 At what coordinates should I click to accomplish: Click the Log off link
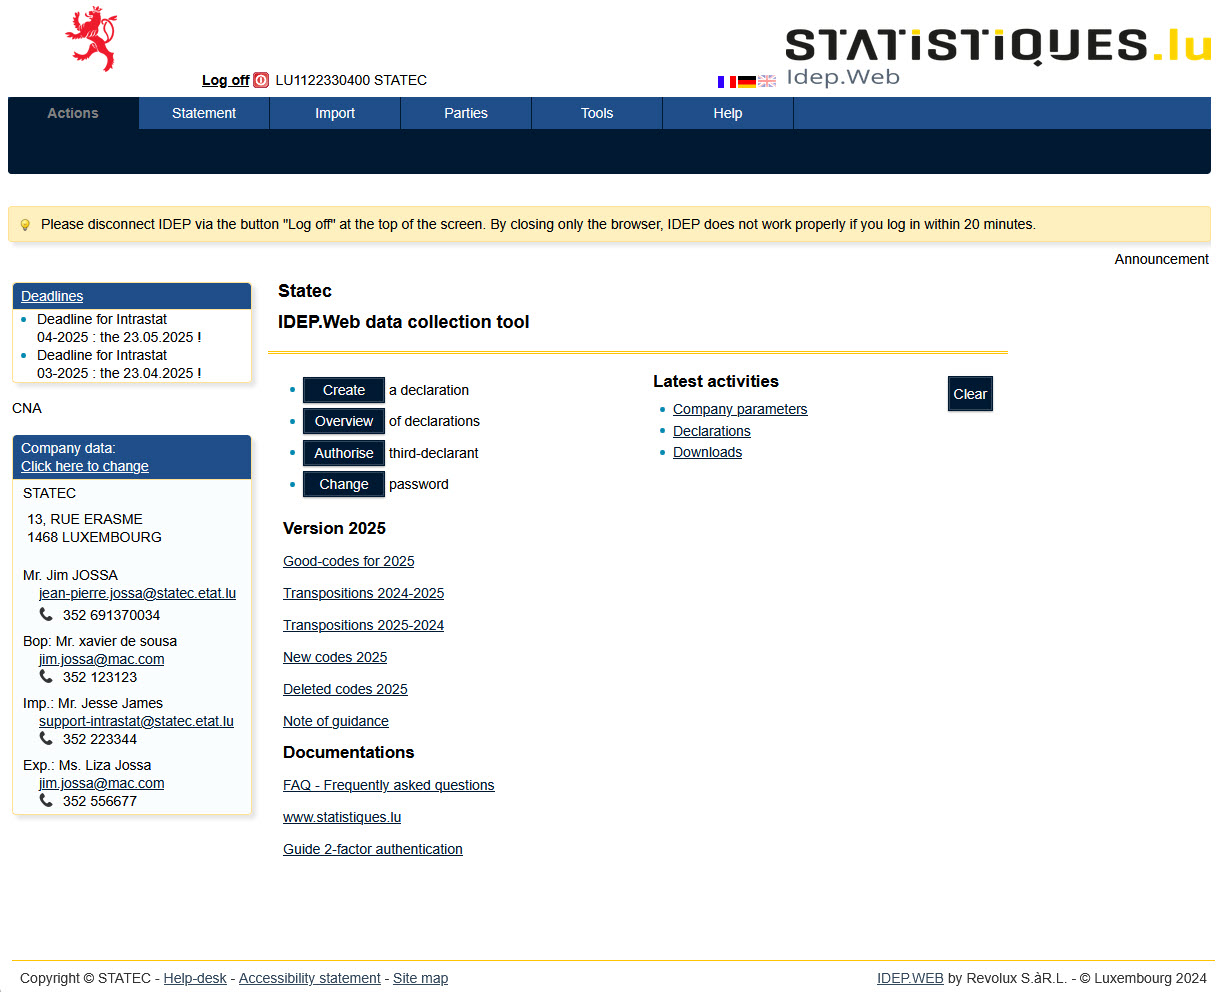click(x=224, y=80)
